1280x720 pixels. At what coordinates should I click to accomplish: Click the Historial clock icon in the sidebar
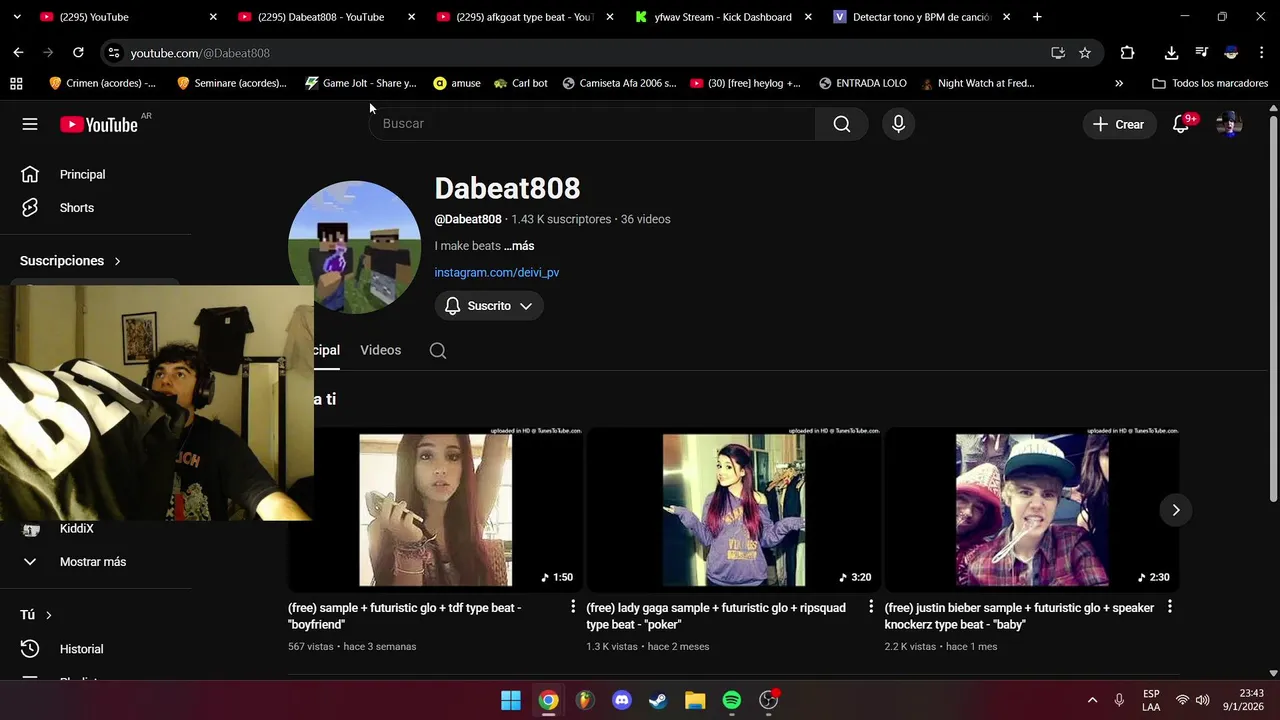(x=30, y=649)
